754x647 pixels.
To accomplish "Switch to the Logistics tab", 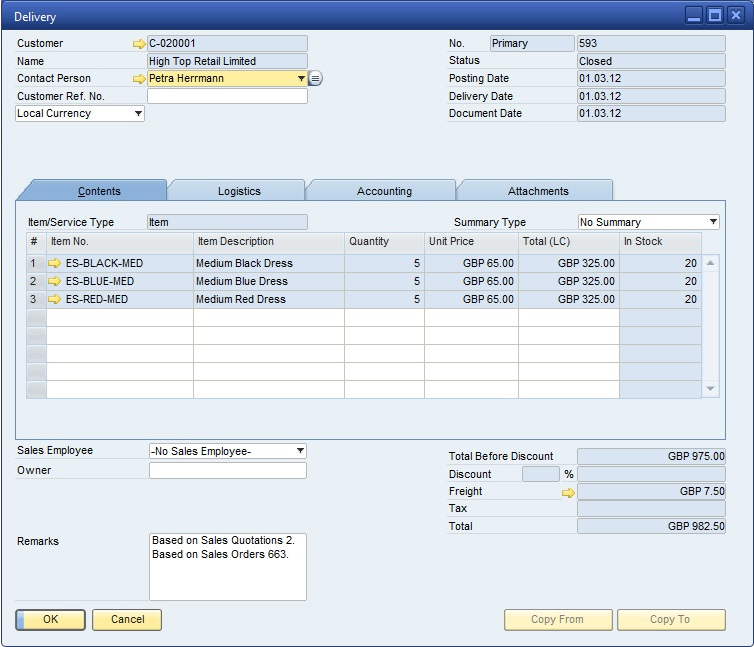I will point(239,191).
